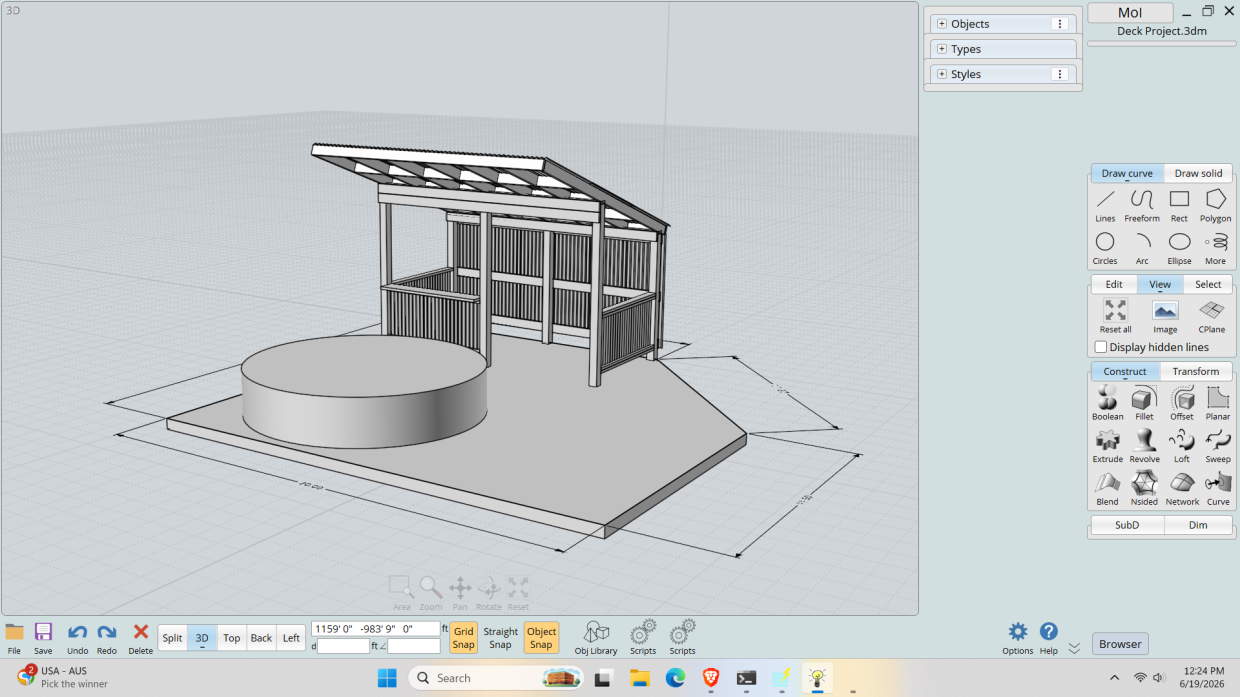
Task: Open the SubD tab
Action: 1127,525
